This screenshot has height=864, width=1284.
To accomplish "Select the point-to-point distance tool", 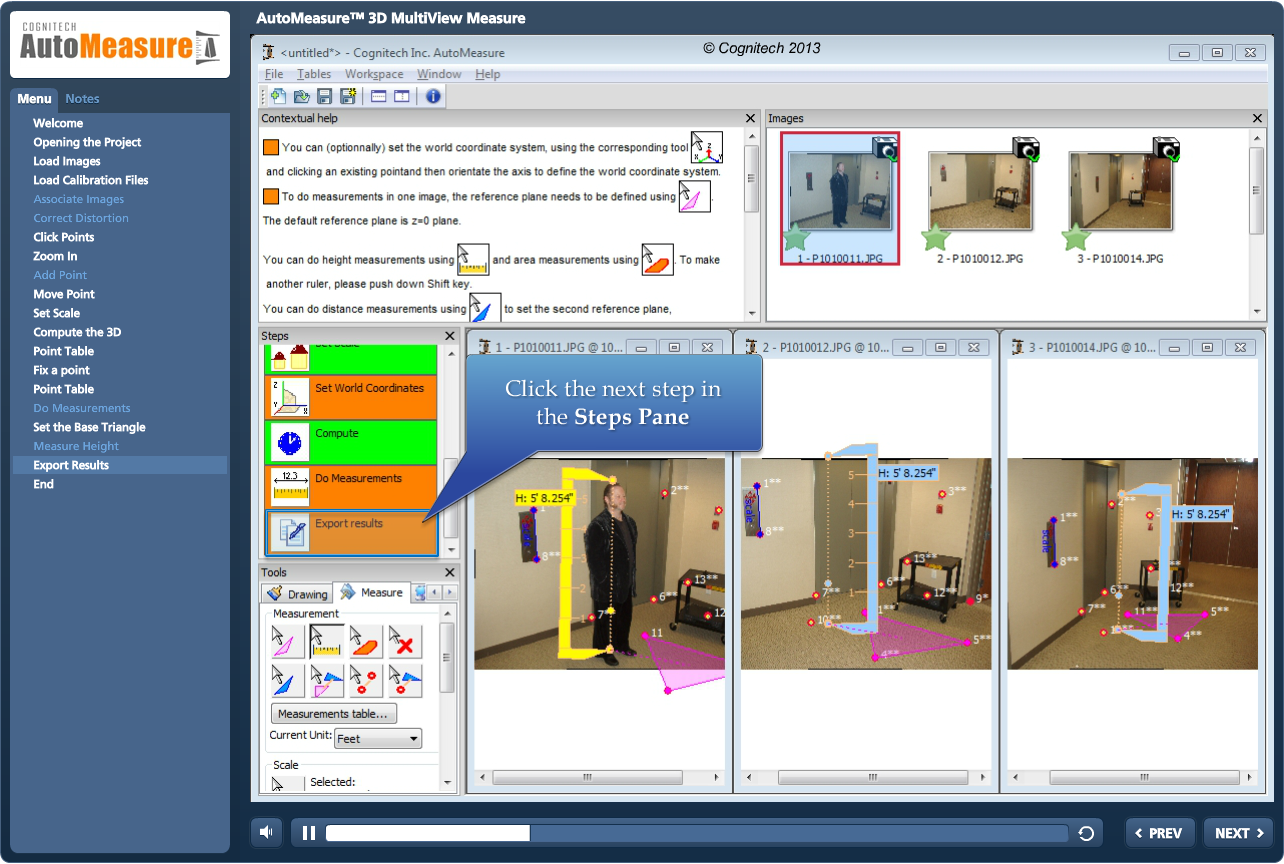I will click(366, 681).
